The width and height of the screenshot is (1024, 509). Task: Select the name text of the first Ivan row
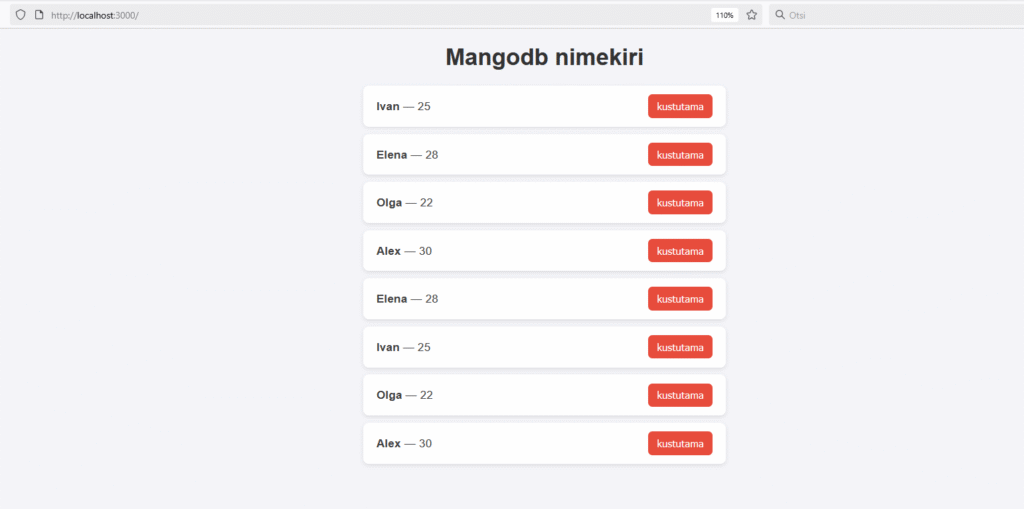pos(388,107)
